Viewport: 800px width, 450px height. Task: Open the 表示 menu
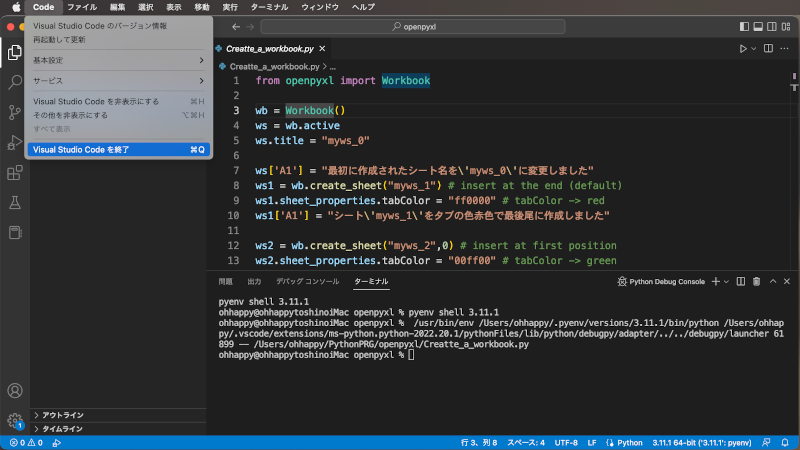coord(174,7)
